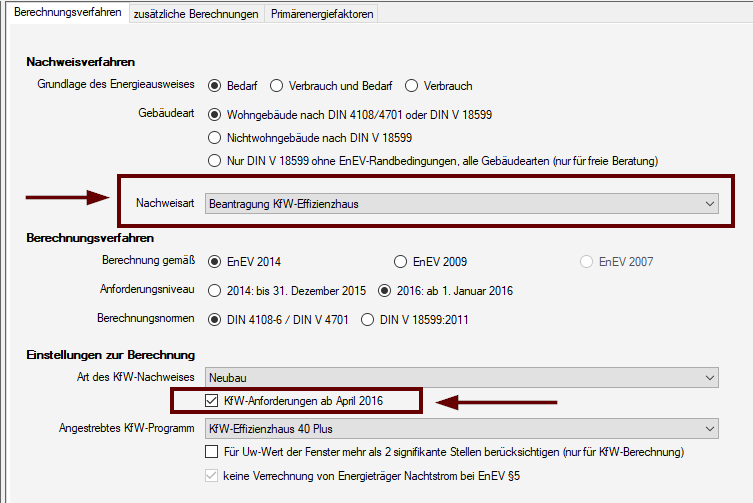This screenshot has height=503, width=753.
Task: Select Wohngebäude nach DIN 4108/4701 option
Action: click(214, 115)
